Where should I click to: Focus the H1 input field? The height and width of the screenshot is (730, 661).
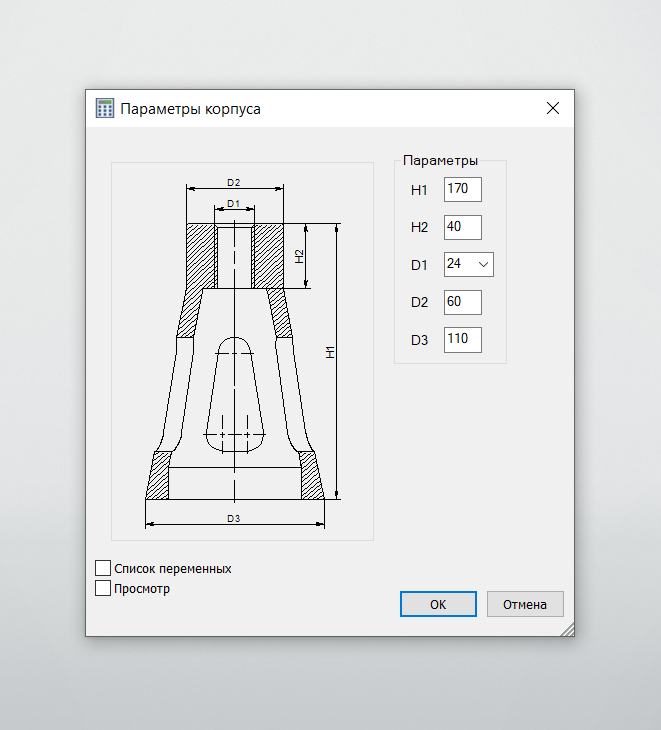pos(463,189)
